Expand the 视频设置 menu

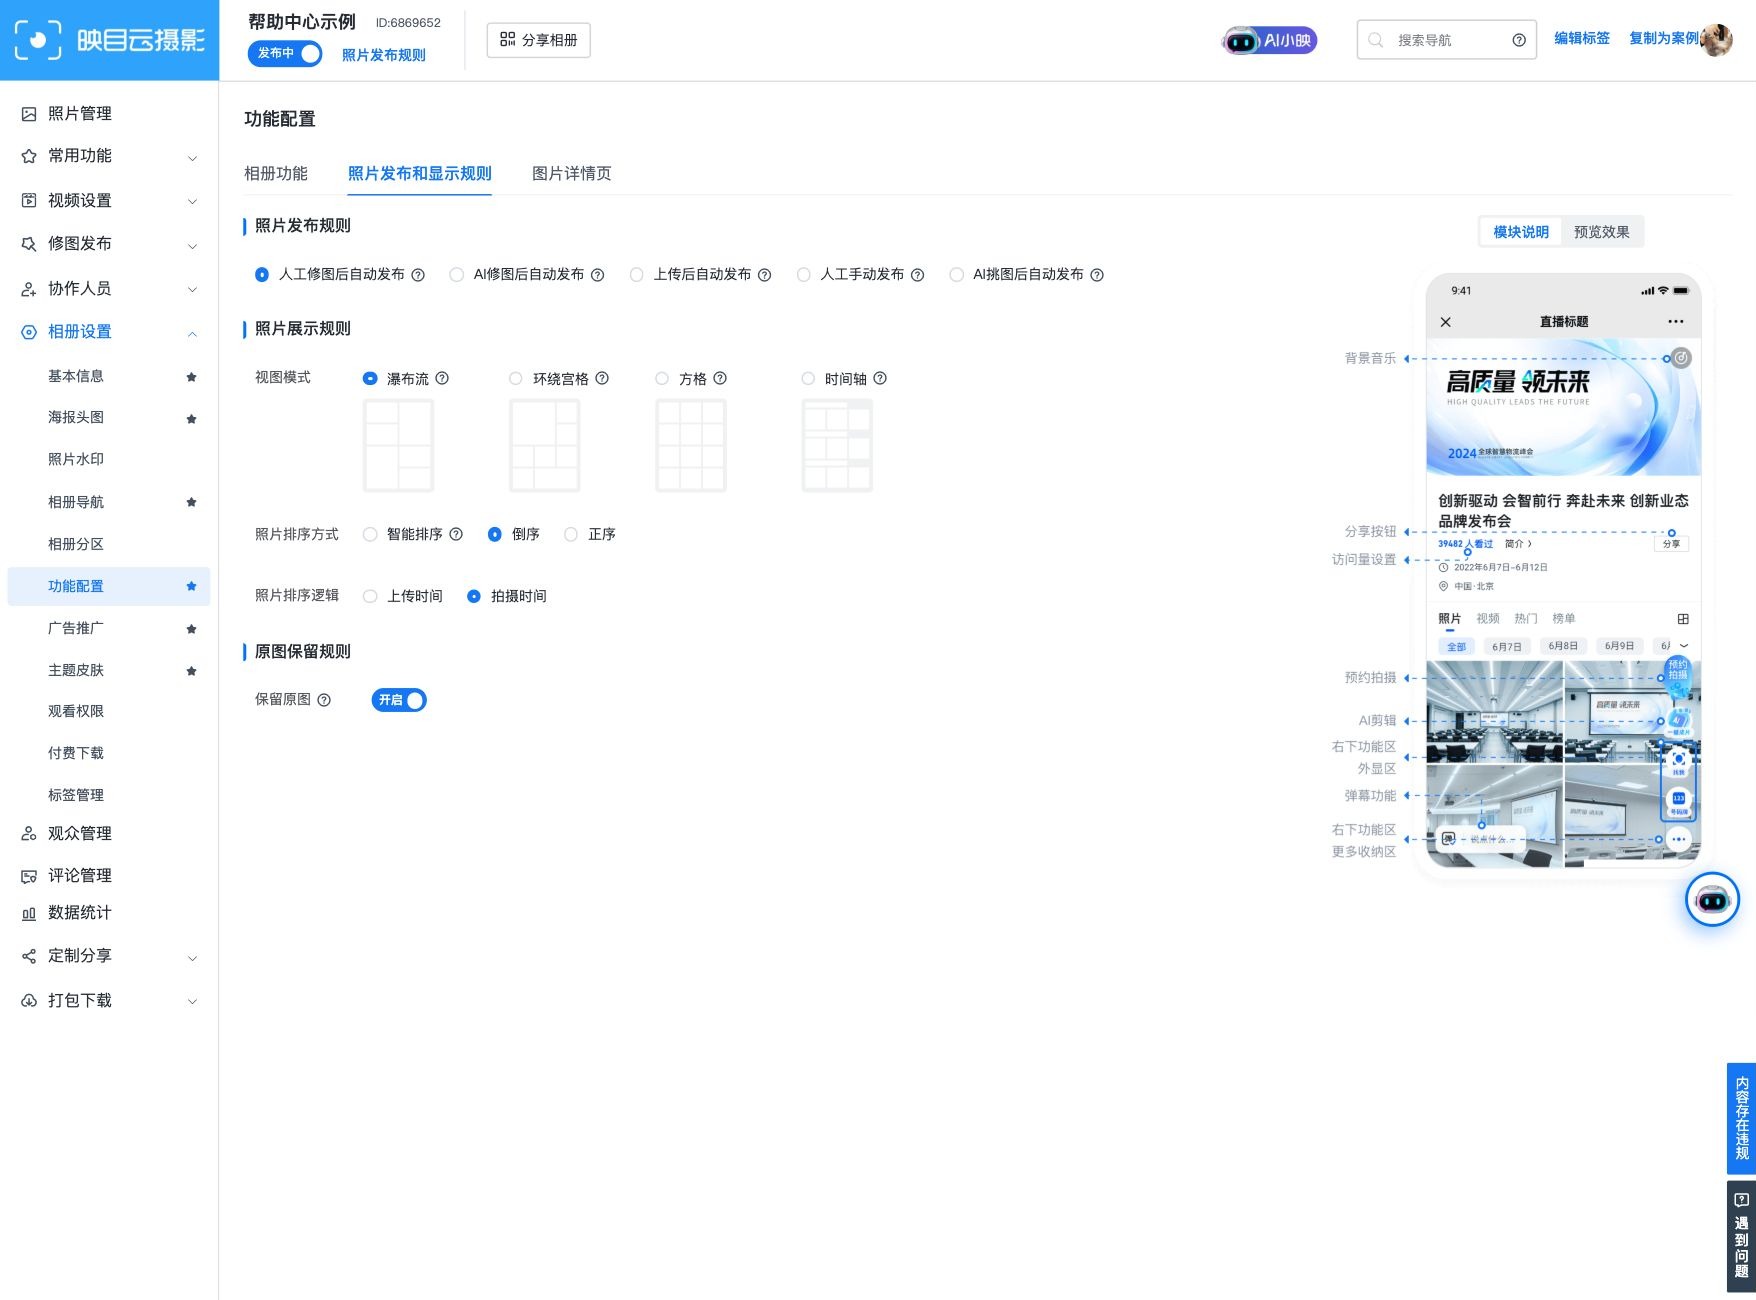(x=109, y=201)
